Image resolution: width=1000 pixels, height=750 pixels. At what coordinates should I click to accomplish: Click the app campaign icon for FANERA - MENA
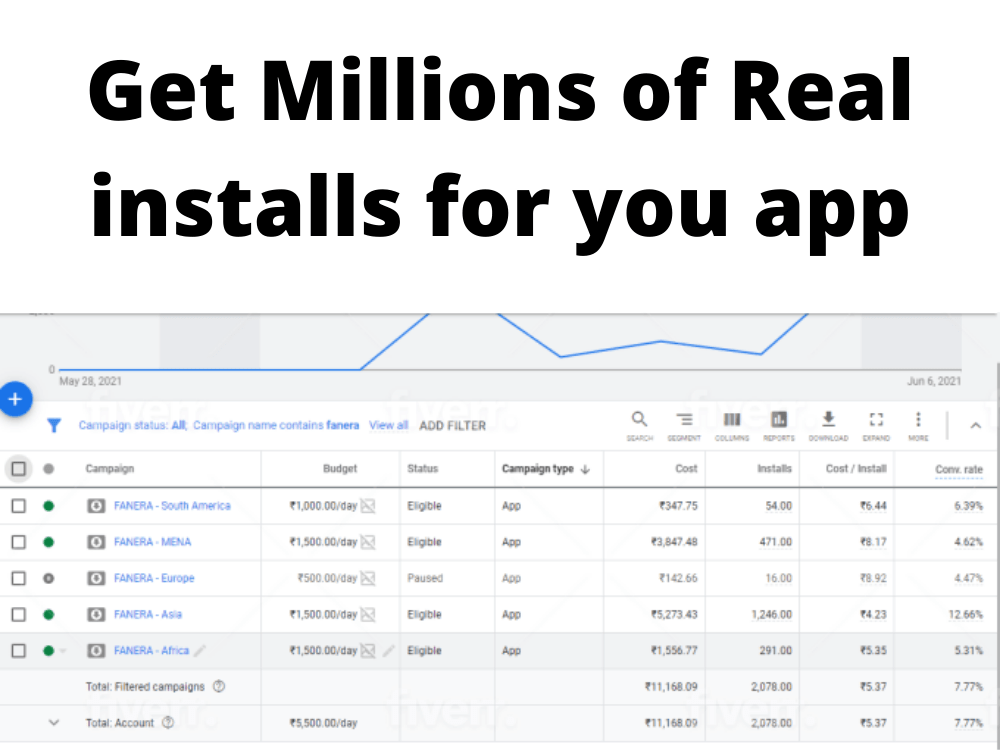pos(96,542)
